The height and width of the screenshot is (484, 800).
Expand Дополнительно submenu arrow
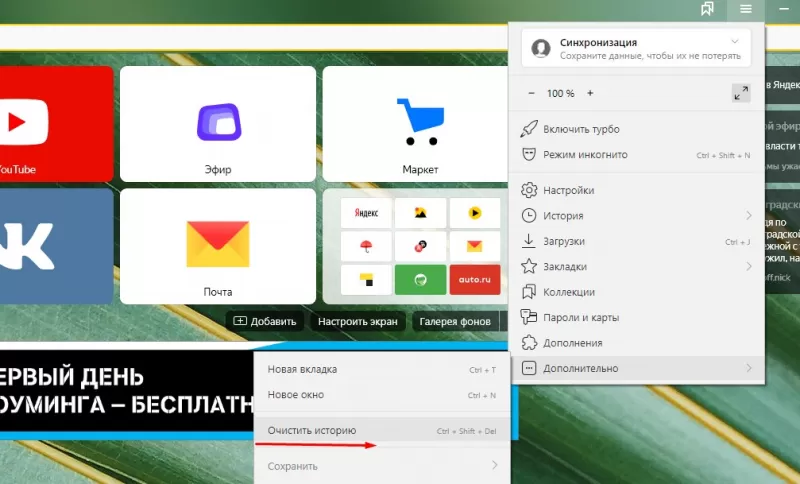click(x=748, y=368)
